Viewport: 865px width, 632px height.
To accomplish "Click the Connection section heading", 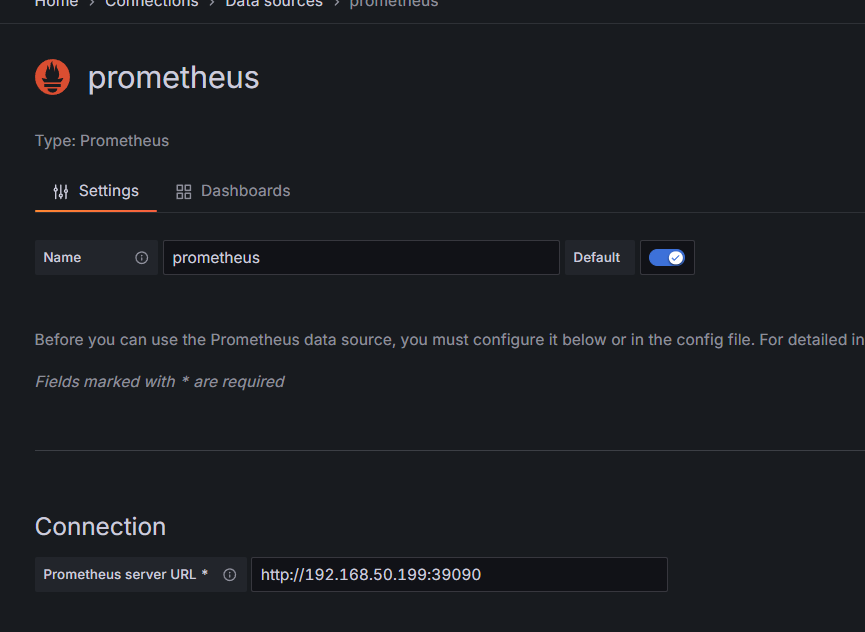I will [x=100, y=527].
